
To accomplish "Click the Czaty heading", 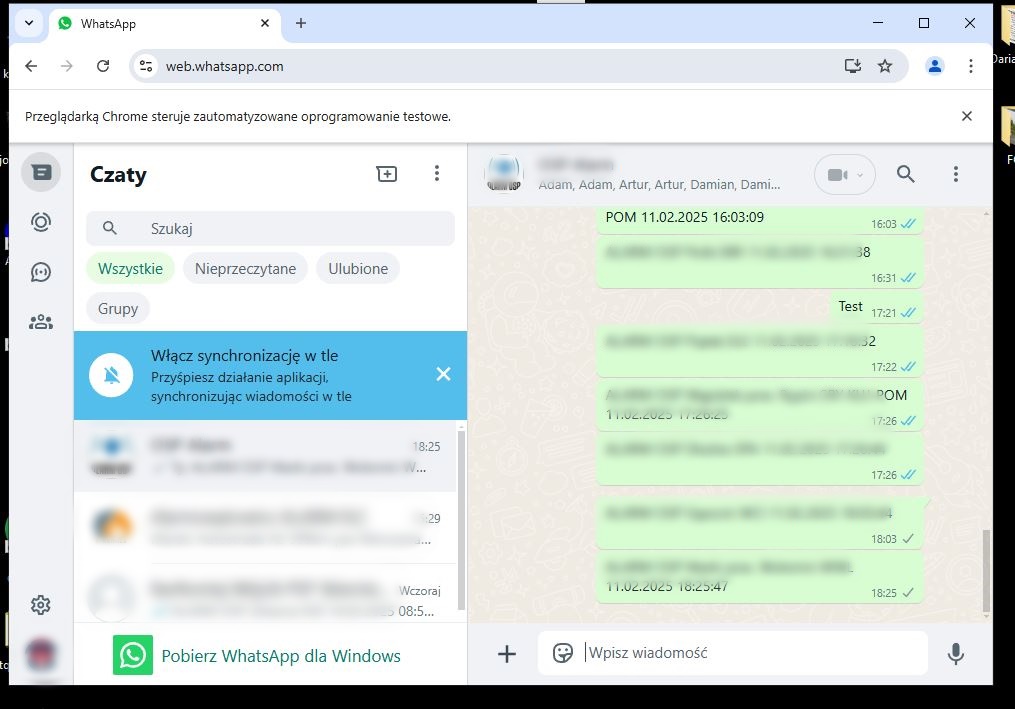I will 118,174.
